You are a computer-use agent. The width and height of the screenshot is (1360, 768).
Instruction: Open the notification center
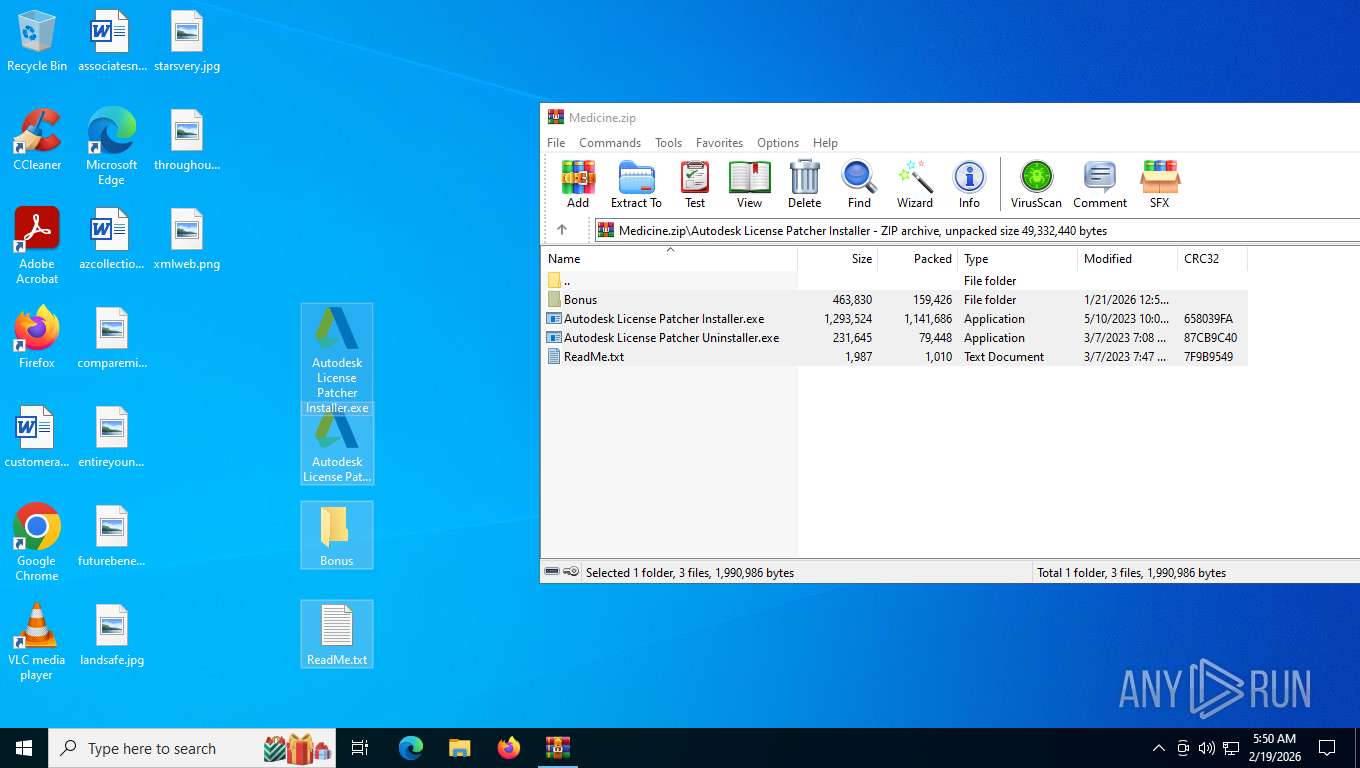1327,748
